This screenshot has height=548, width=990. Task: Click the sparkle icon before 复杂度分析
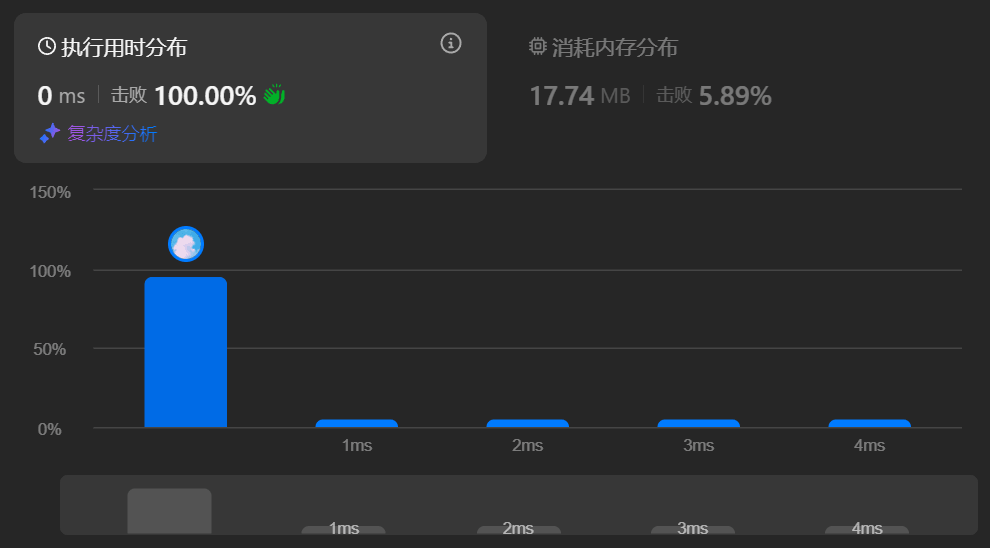point(50,133)
